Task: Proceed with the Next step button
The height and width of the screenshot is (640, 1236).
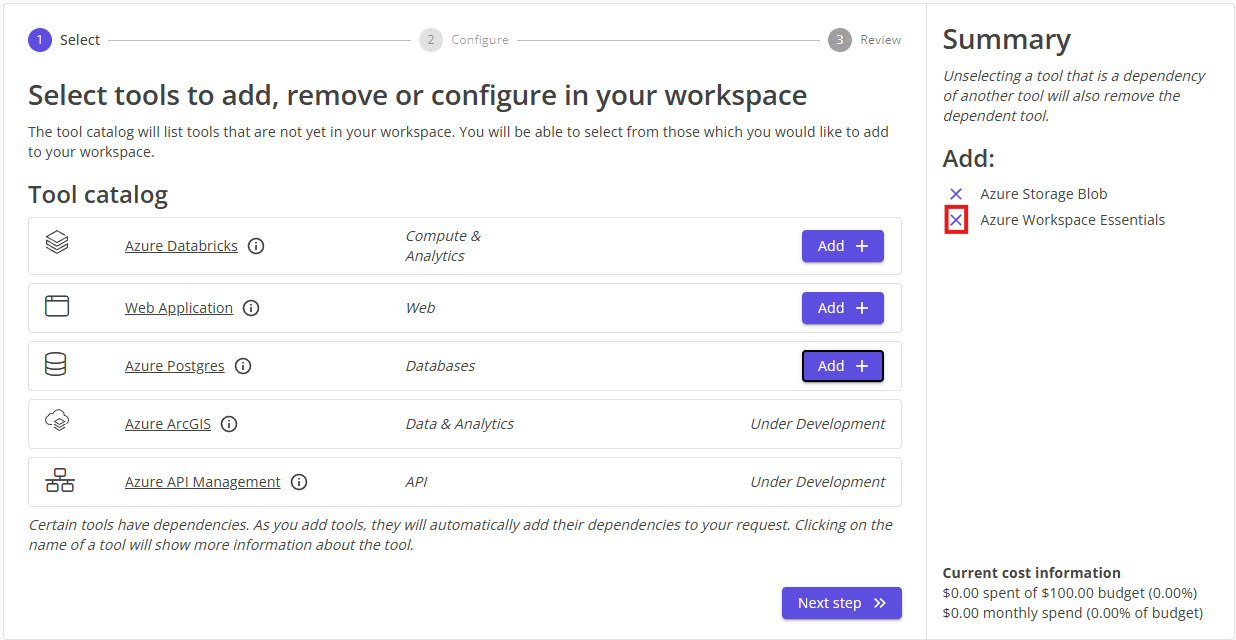Action: (841, 603)
